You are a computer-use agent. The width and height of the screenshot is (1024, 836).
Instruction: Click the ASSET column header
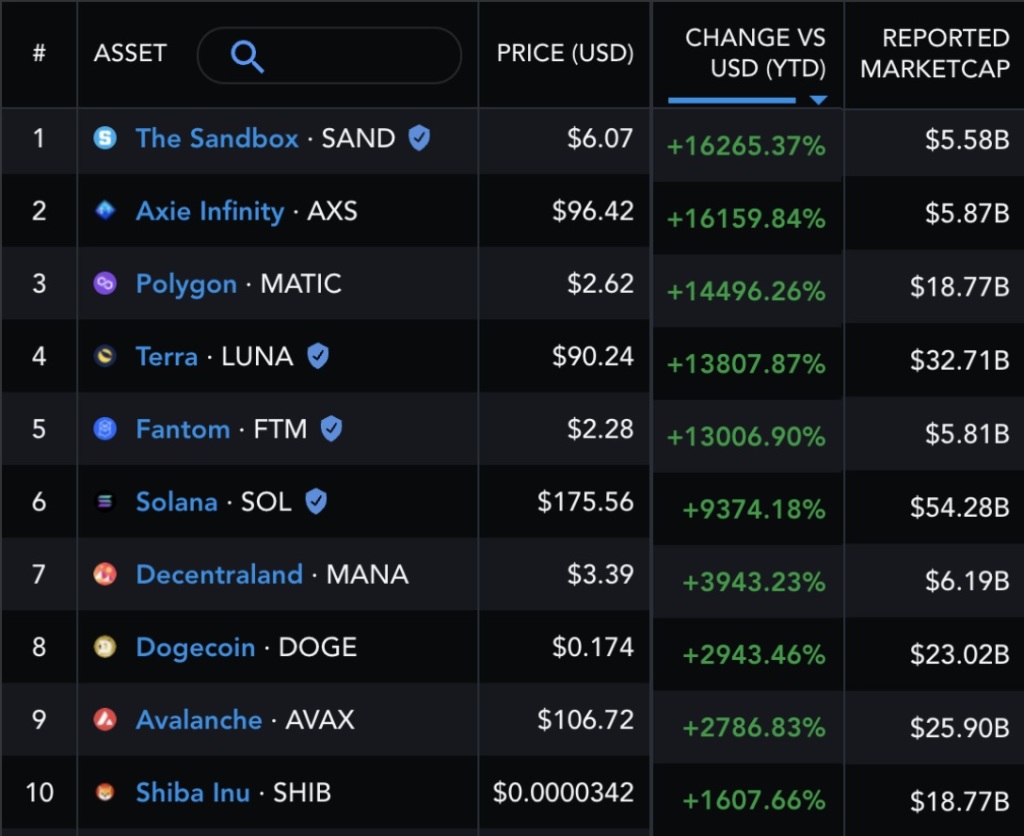[130, 54]
